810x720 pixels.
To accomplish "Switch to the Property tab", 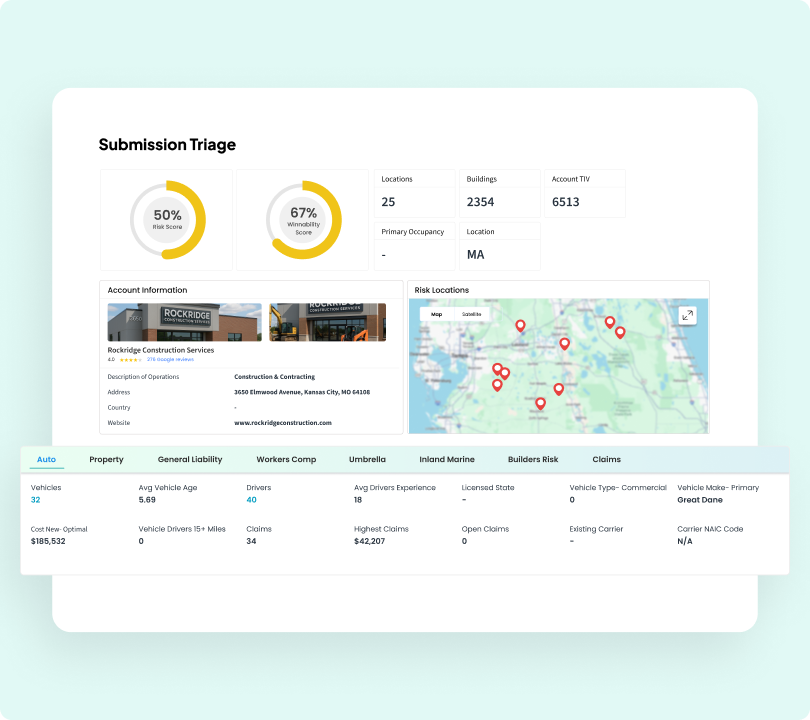I will 107,459.
